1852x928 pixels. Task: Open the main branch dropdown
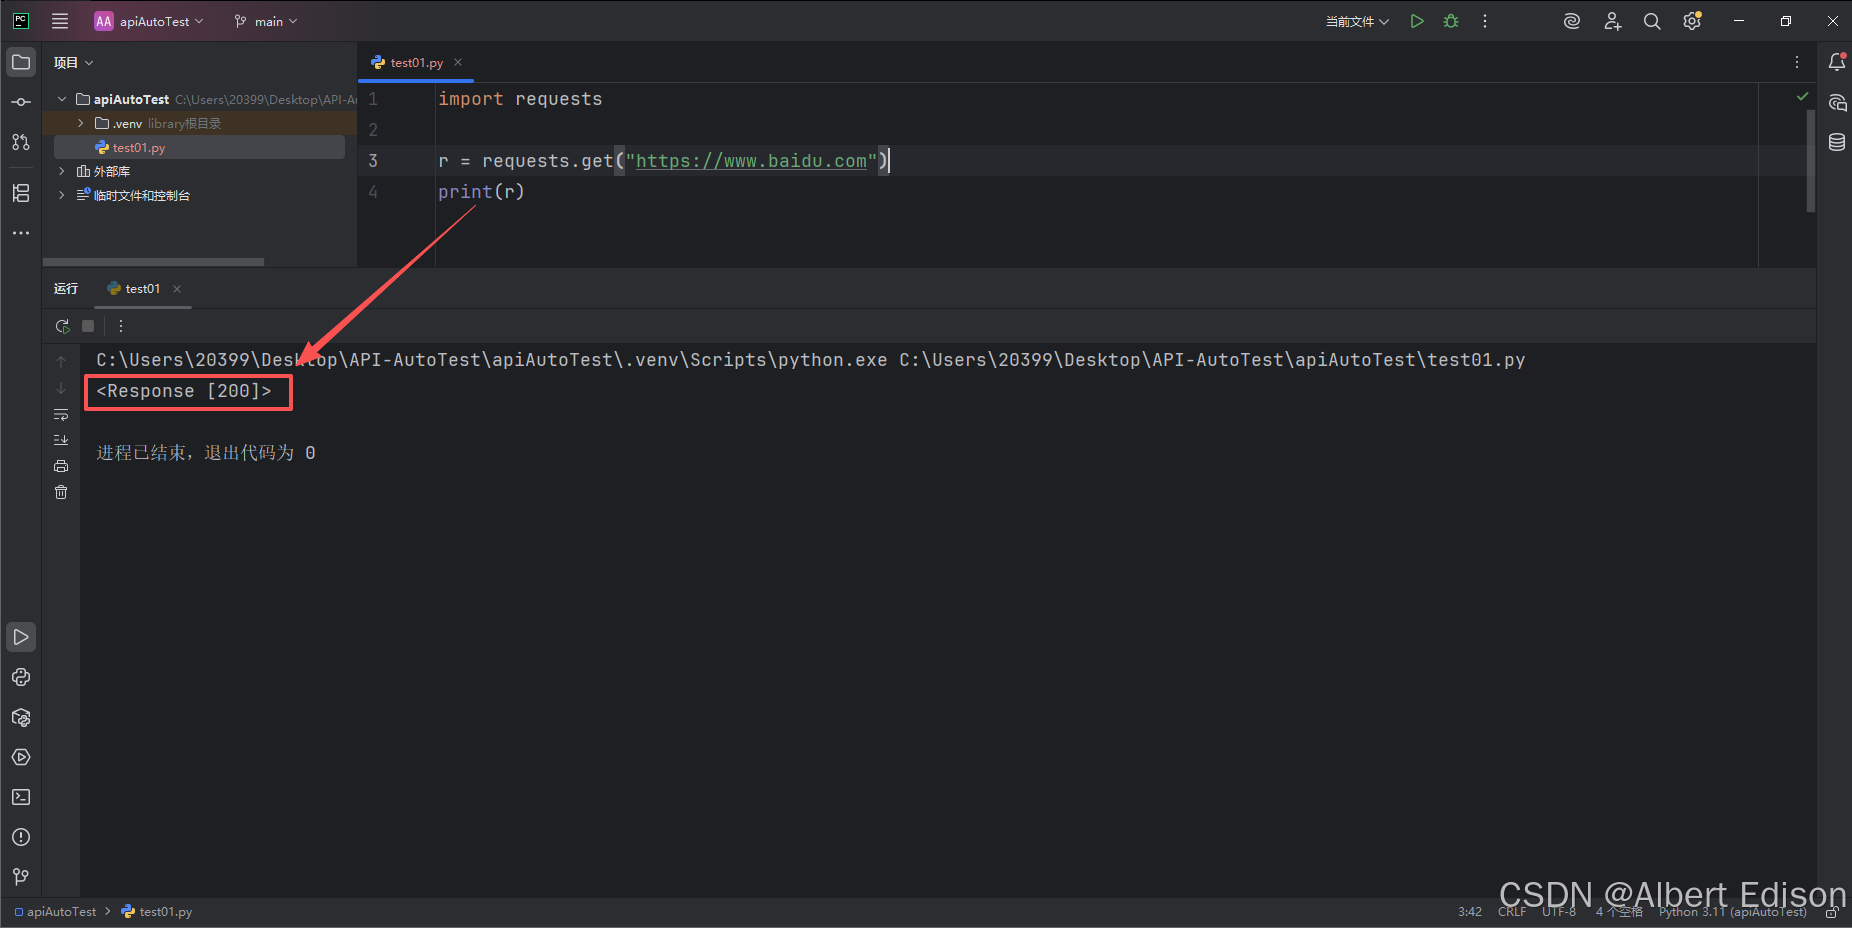(x=266, y=21)
